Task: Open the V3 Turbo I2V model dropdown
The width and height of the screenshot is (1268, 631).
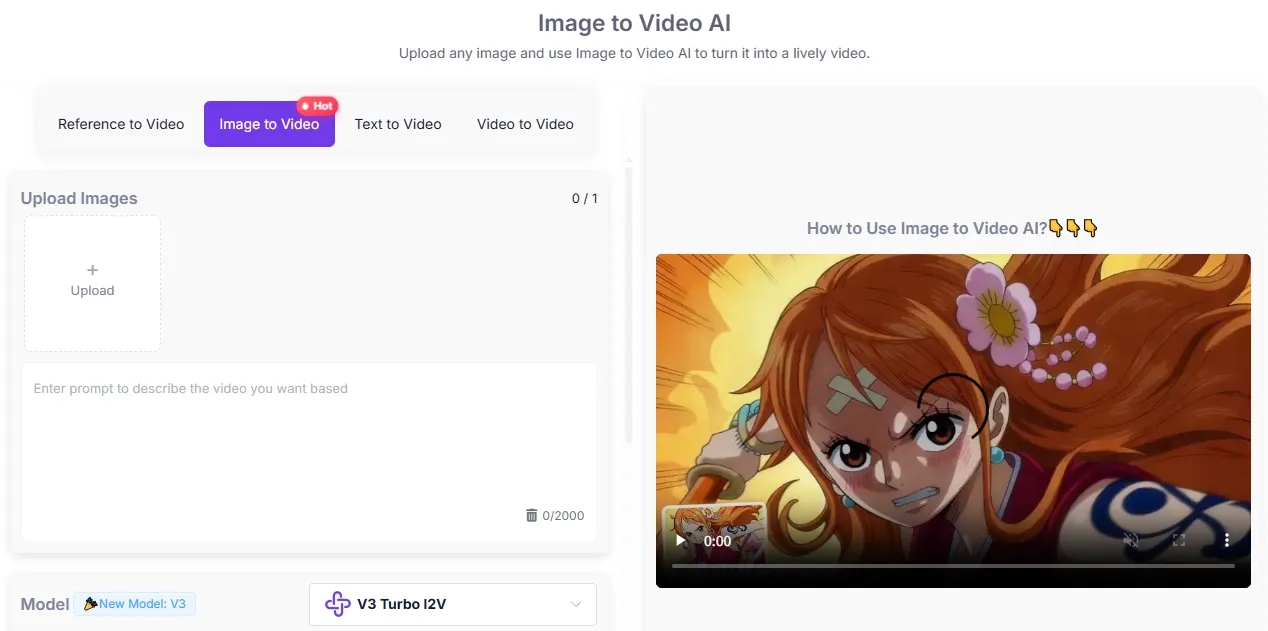Action: pos(452,604)
